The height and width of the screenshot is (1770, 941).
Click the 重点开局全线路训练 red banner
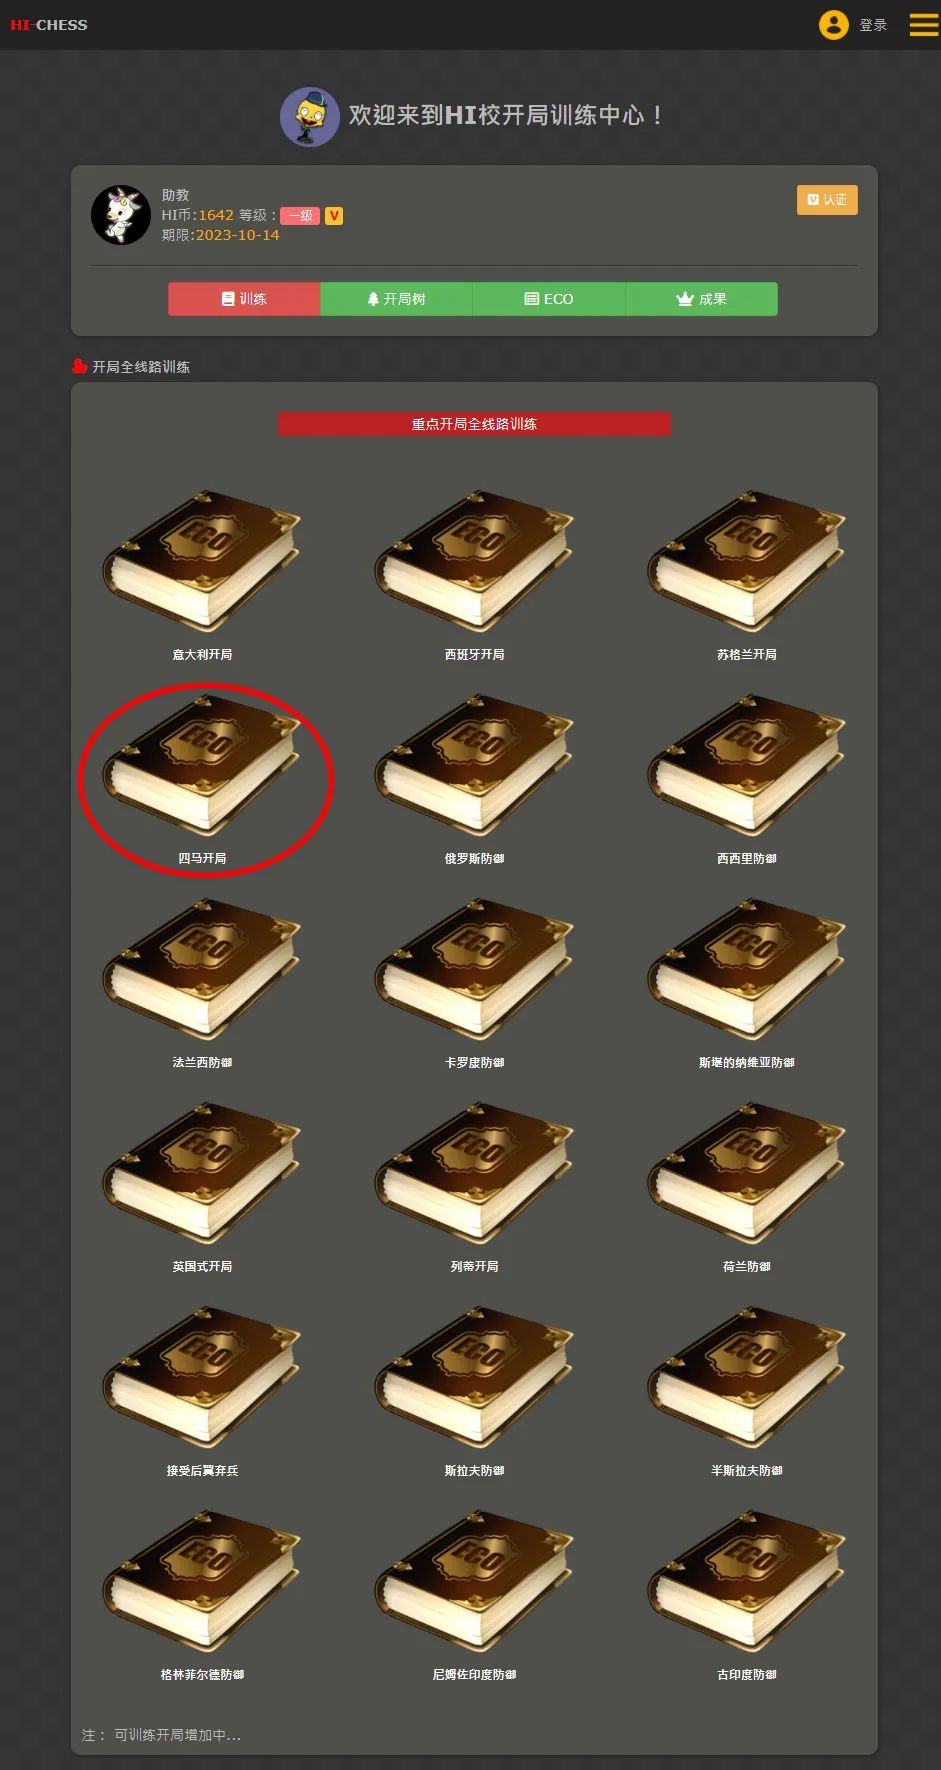(x=474, y=424)
